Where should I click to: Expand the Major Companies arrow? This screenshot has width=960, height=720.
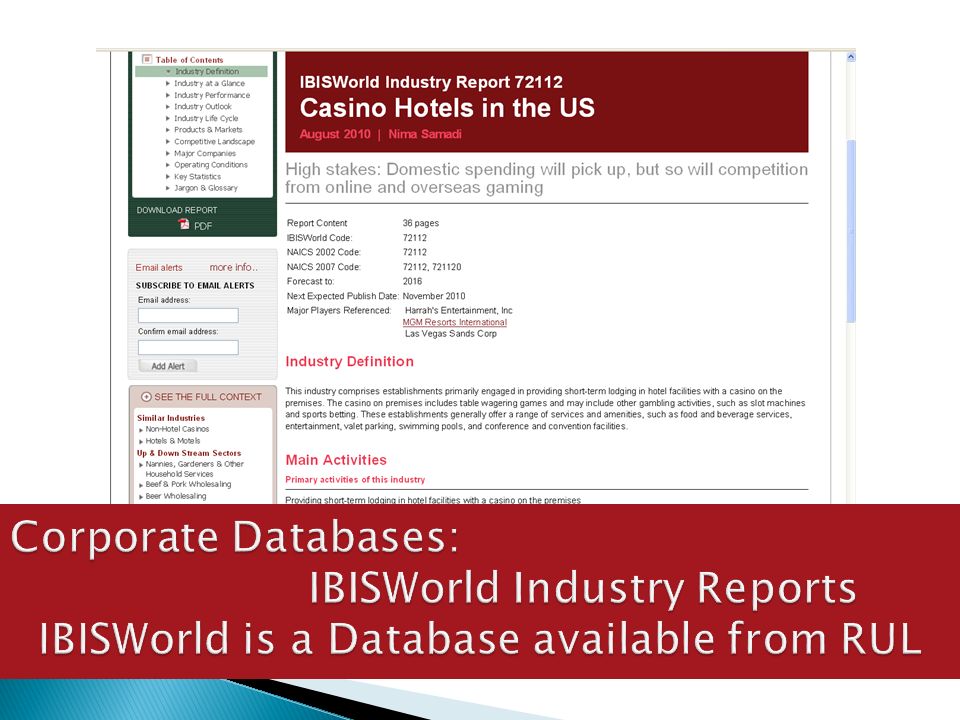168,153
